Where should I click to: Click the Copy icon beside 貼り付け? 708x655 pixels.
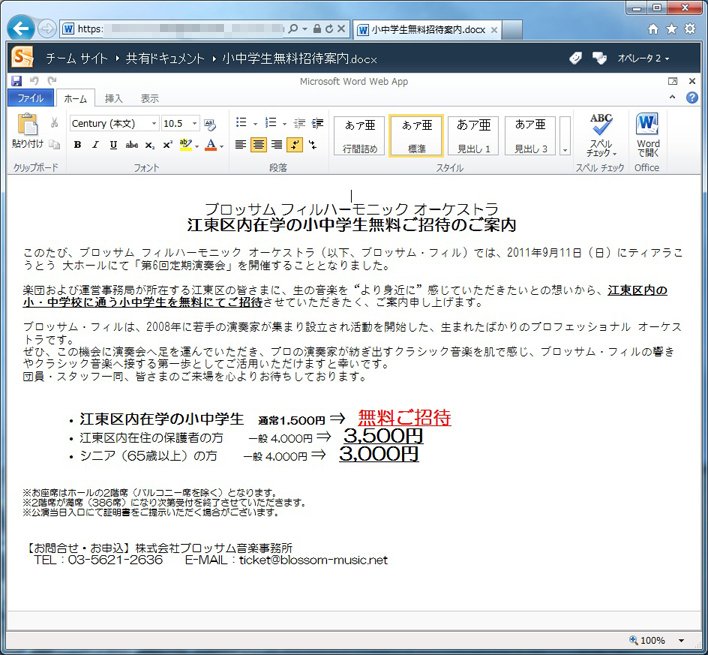point(55,144)
